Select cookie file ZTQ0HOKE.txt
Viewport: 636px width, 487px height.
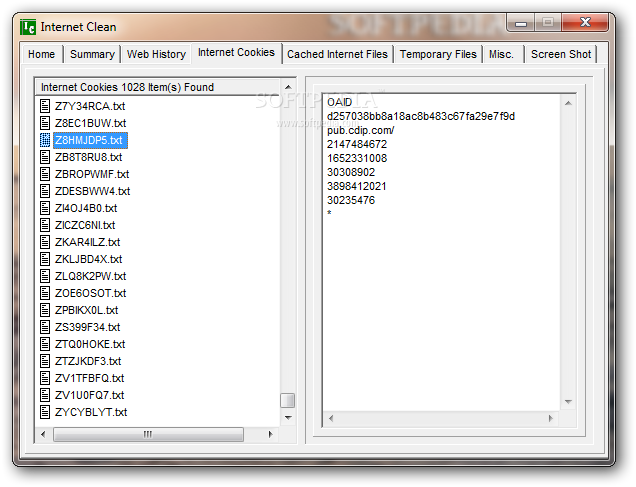90,344
